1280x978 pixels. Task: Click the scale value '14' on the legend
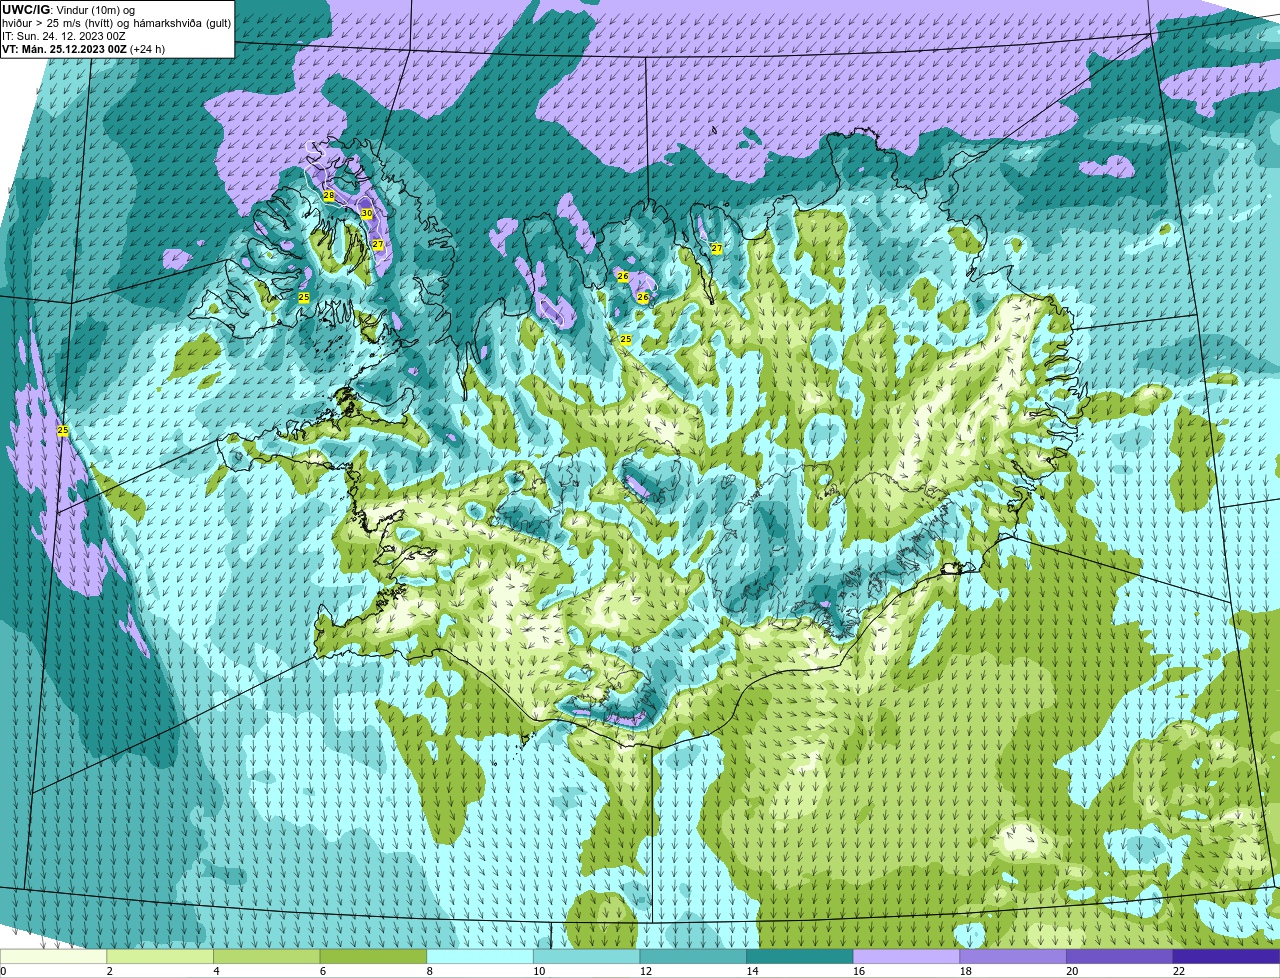[752, 971]
